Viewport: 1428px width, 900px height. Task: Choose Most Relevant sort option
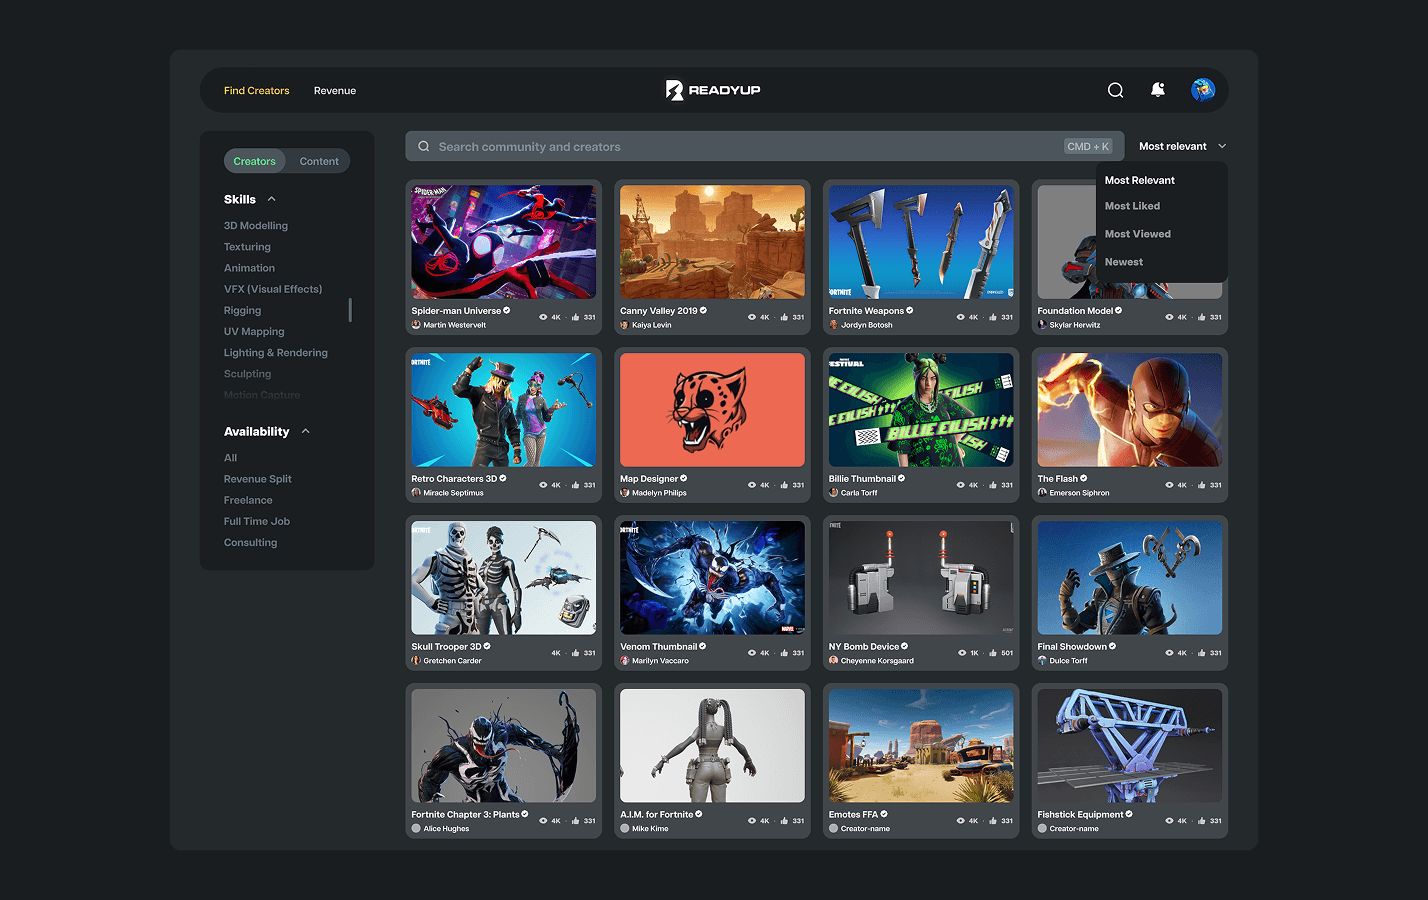pos(1139,180)
